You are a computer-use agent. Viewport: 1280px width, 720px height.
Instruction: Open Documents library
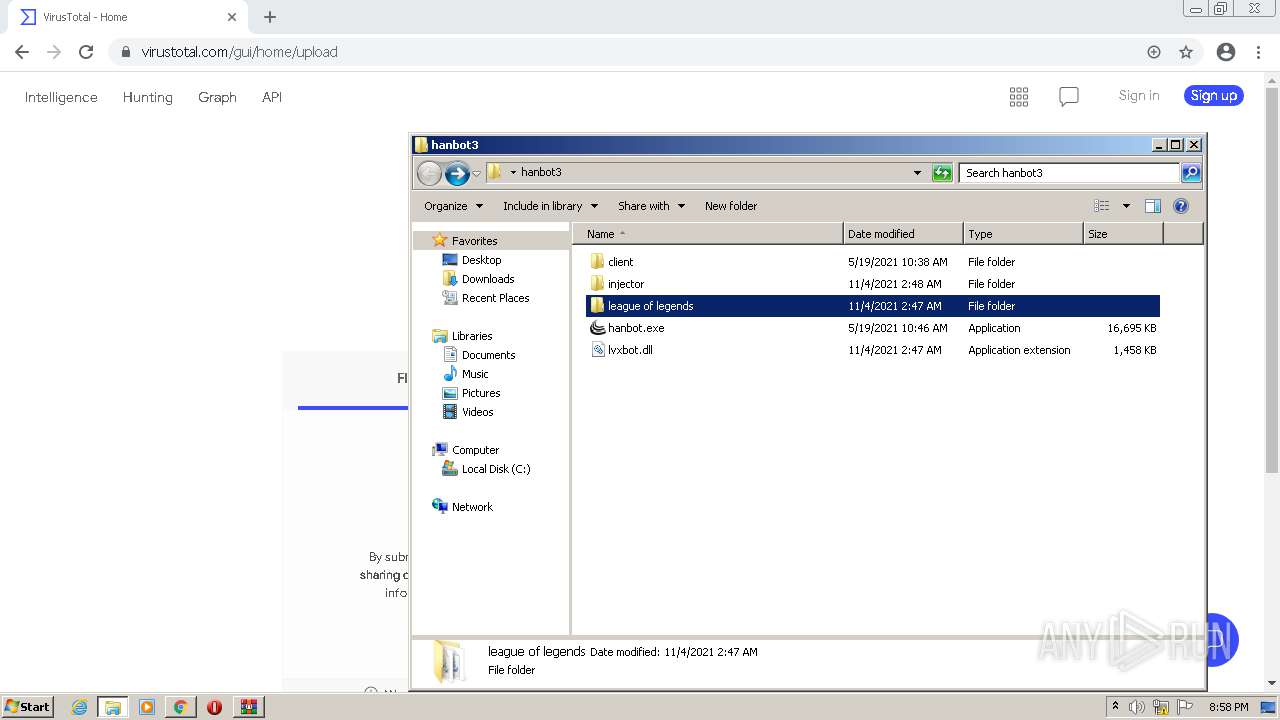488,355
